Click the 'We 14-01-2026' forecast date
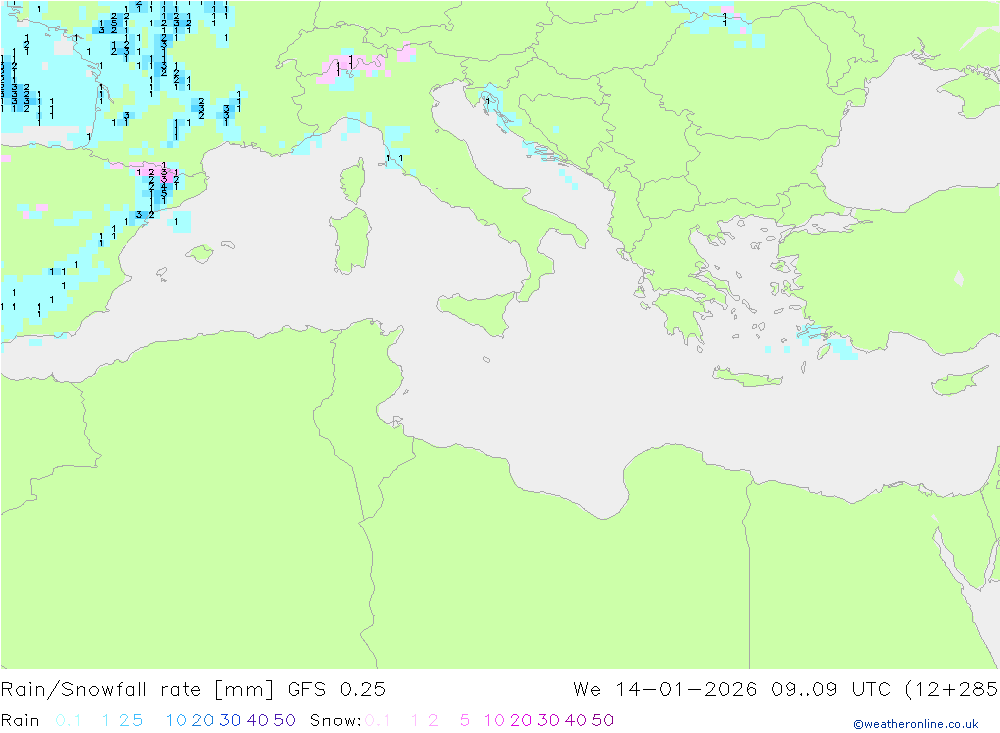1000x733 pixels. [665, 690]
